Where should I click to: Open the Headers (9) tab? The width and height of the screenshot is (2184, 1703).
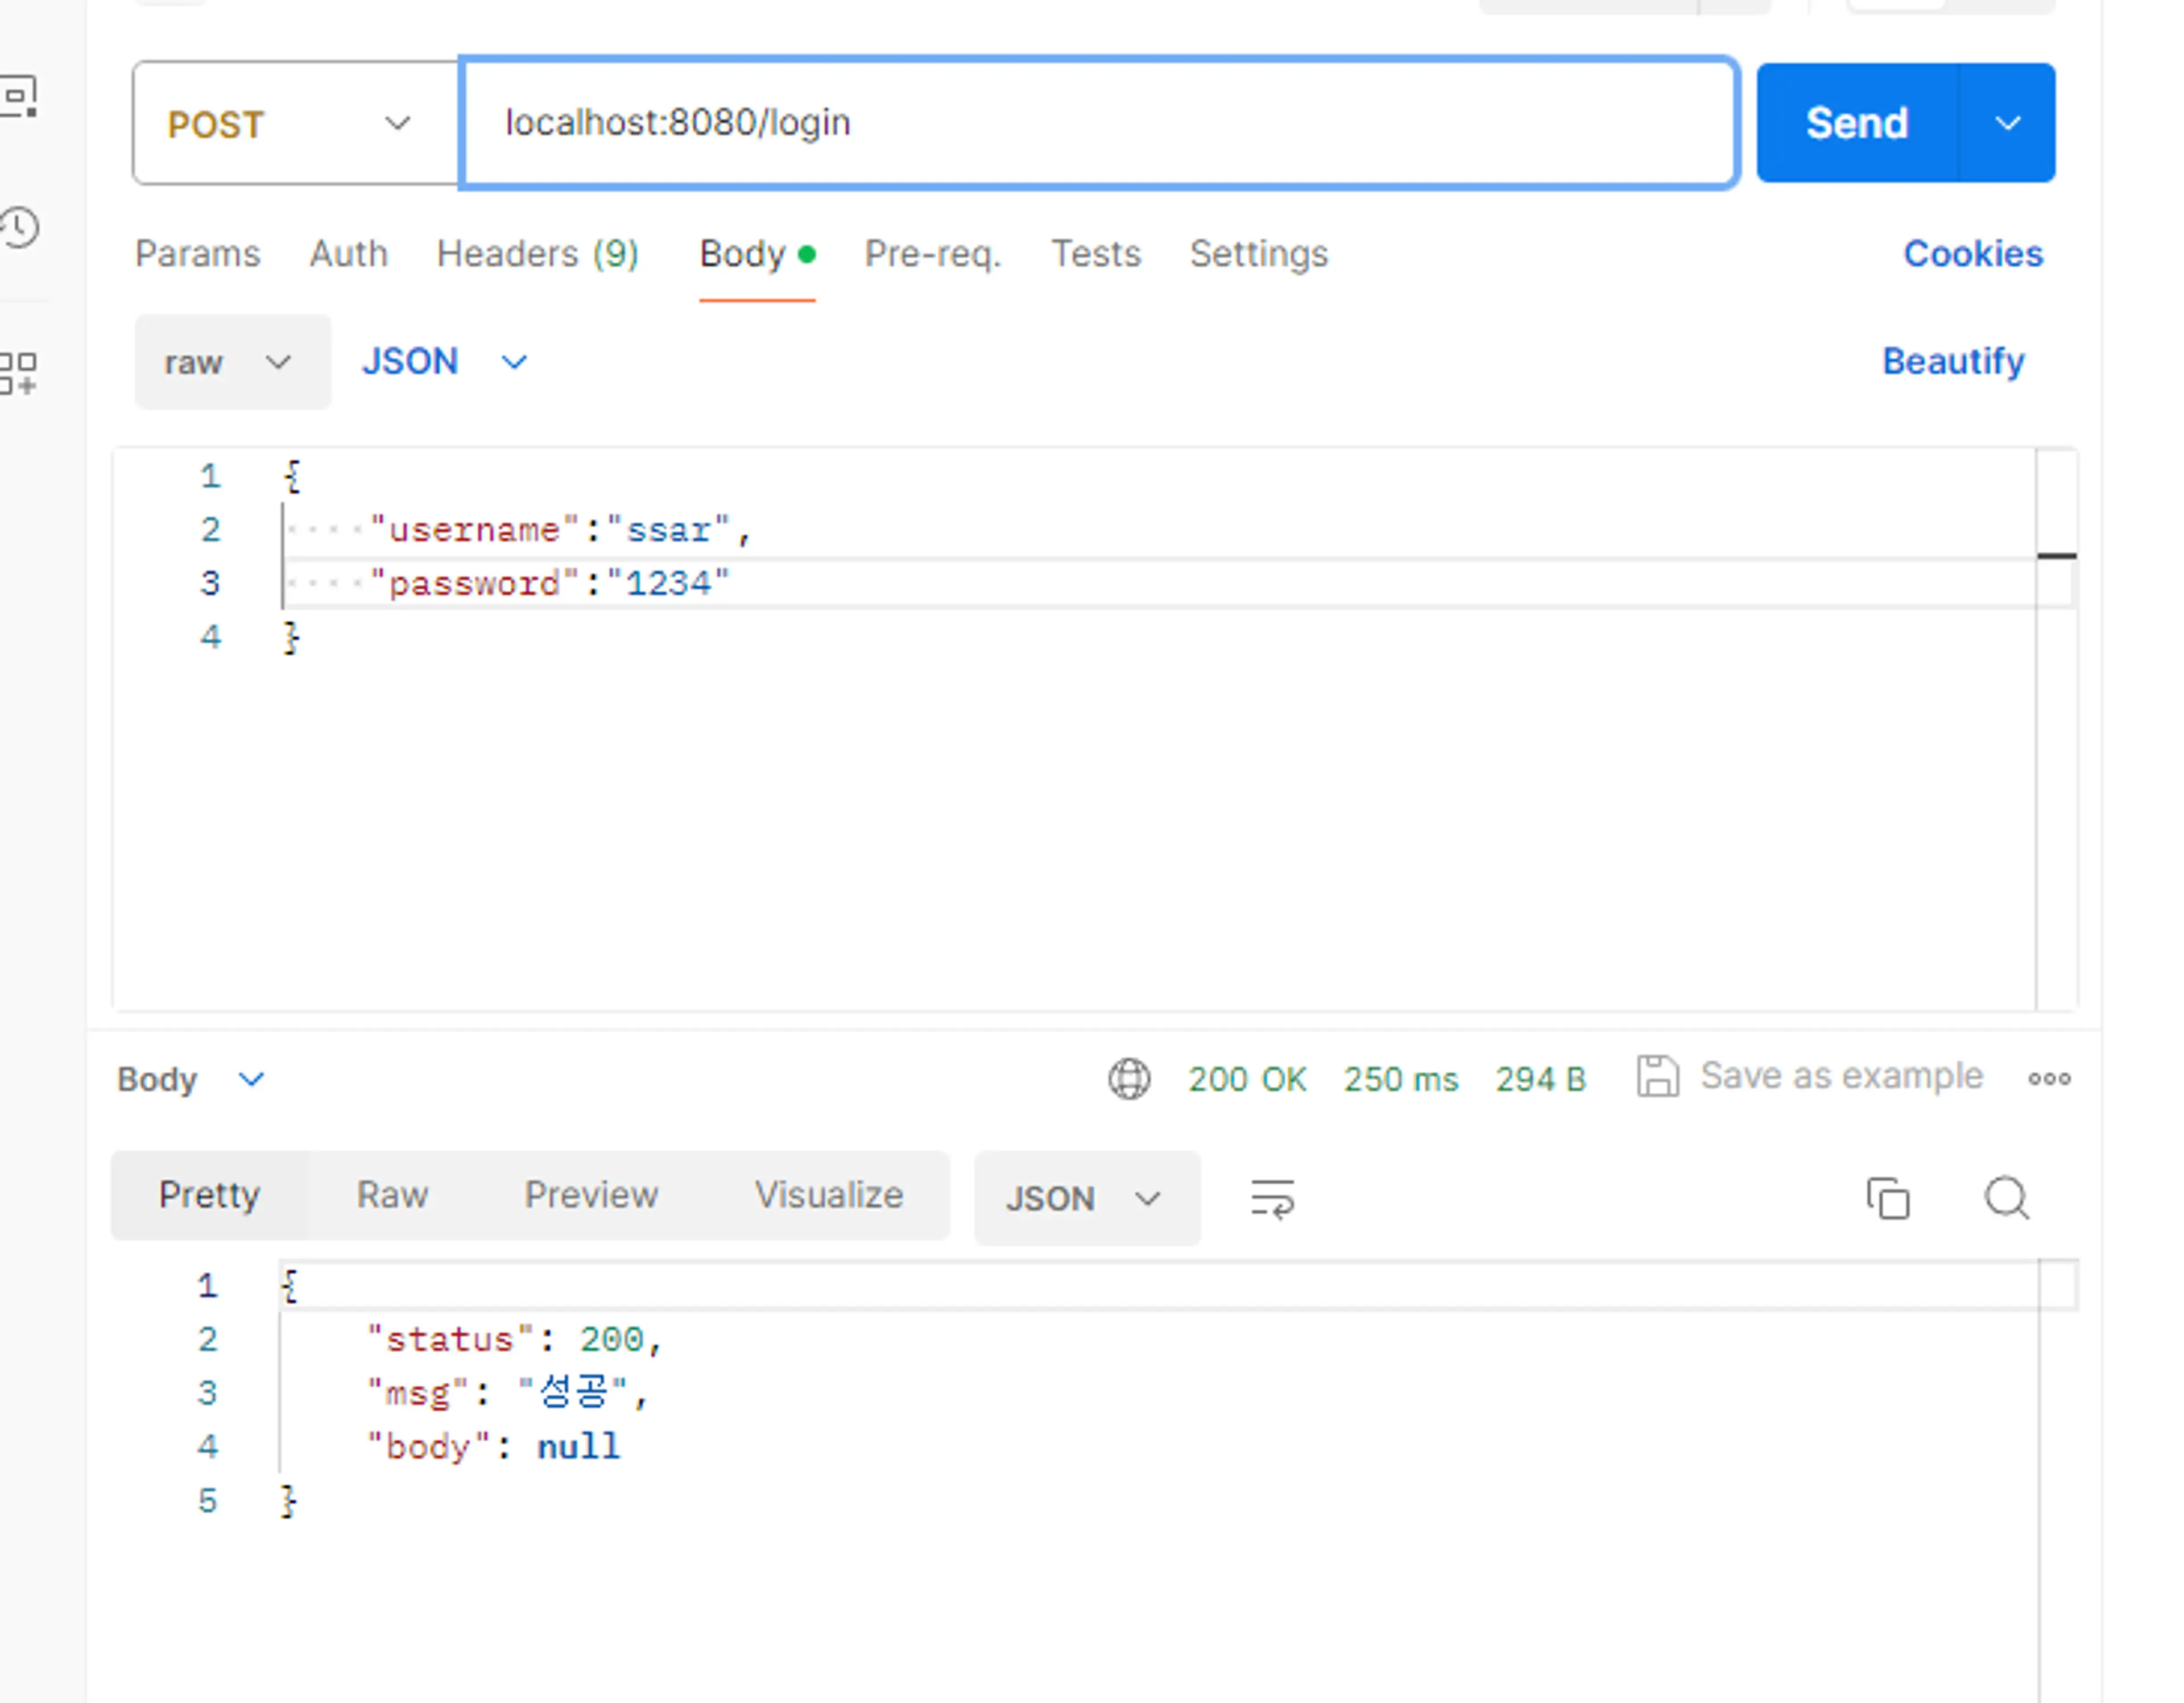tap(538, 254)
